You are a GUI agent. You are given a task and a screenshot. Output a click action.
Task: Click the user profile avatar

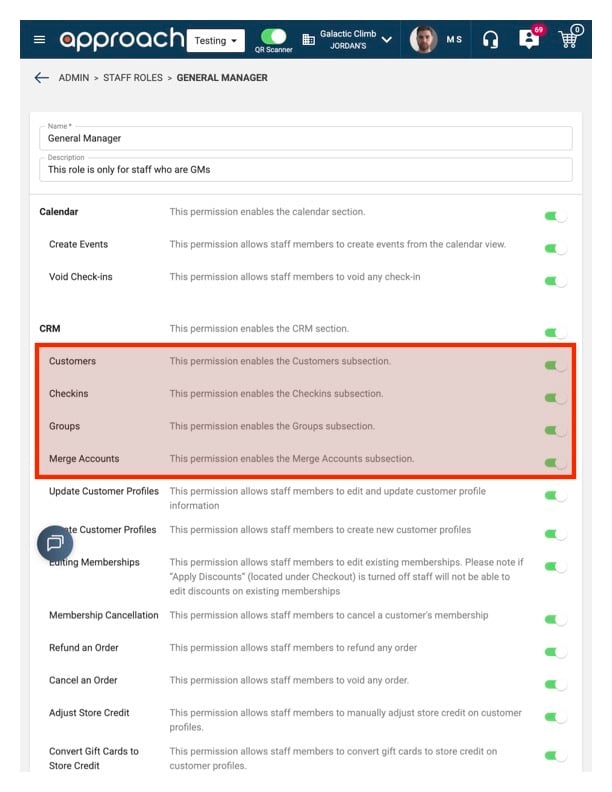click(x=423, y=39)
